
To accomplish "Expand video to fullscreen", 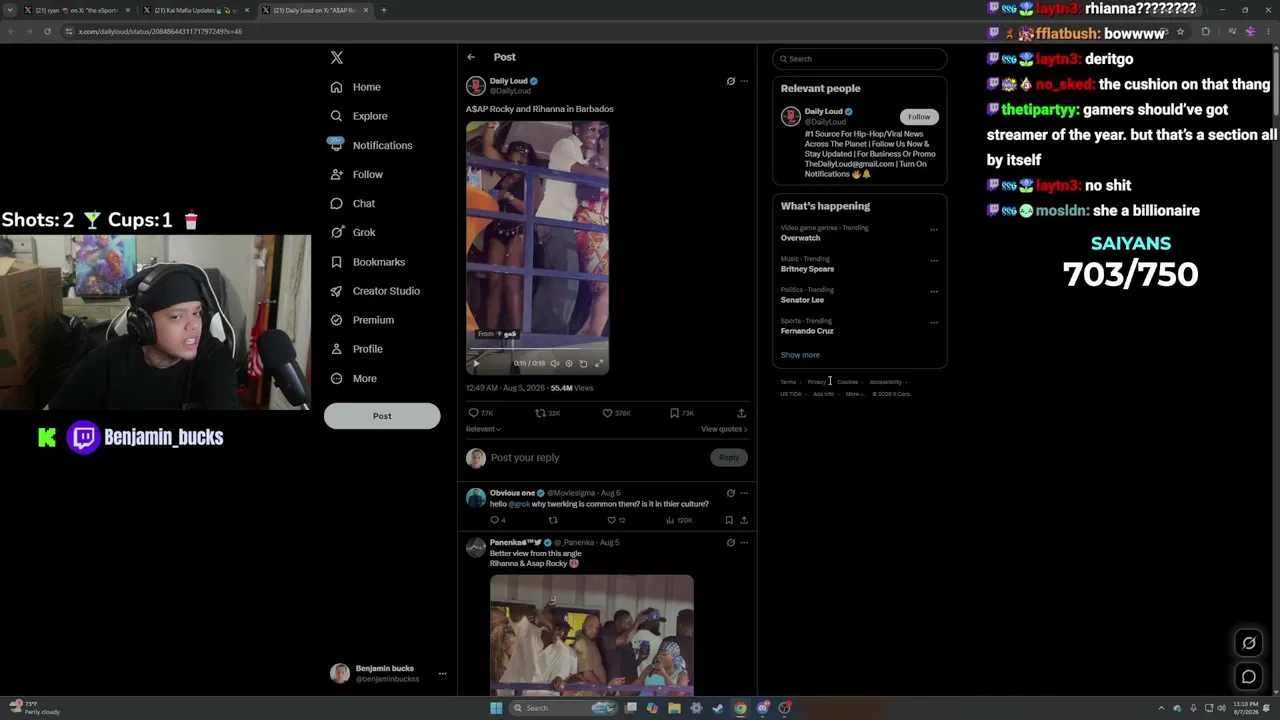I will [x=599, y=363].
